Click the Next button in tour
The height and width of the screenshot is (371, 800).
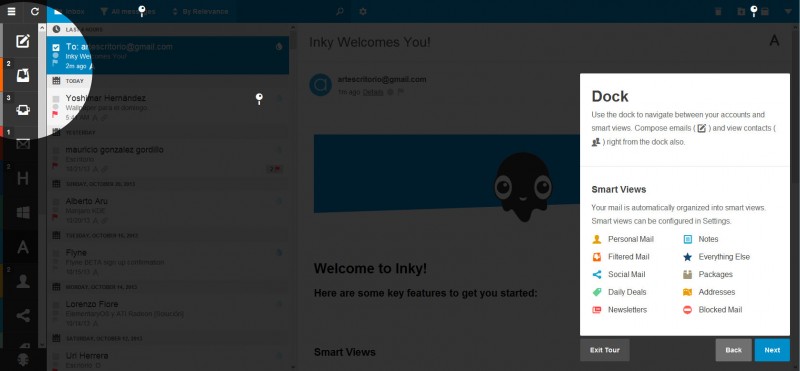click(x=772, y=350)
